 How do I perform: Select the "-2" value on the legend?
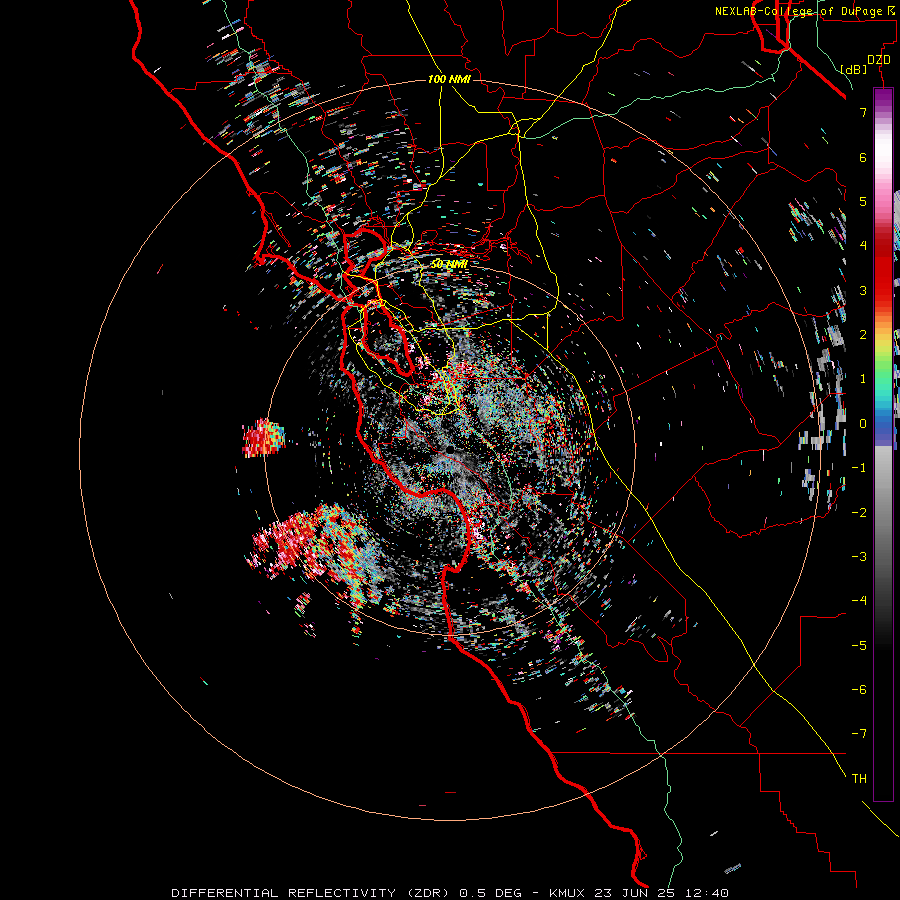tap(859, 513)
